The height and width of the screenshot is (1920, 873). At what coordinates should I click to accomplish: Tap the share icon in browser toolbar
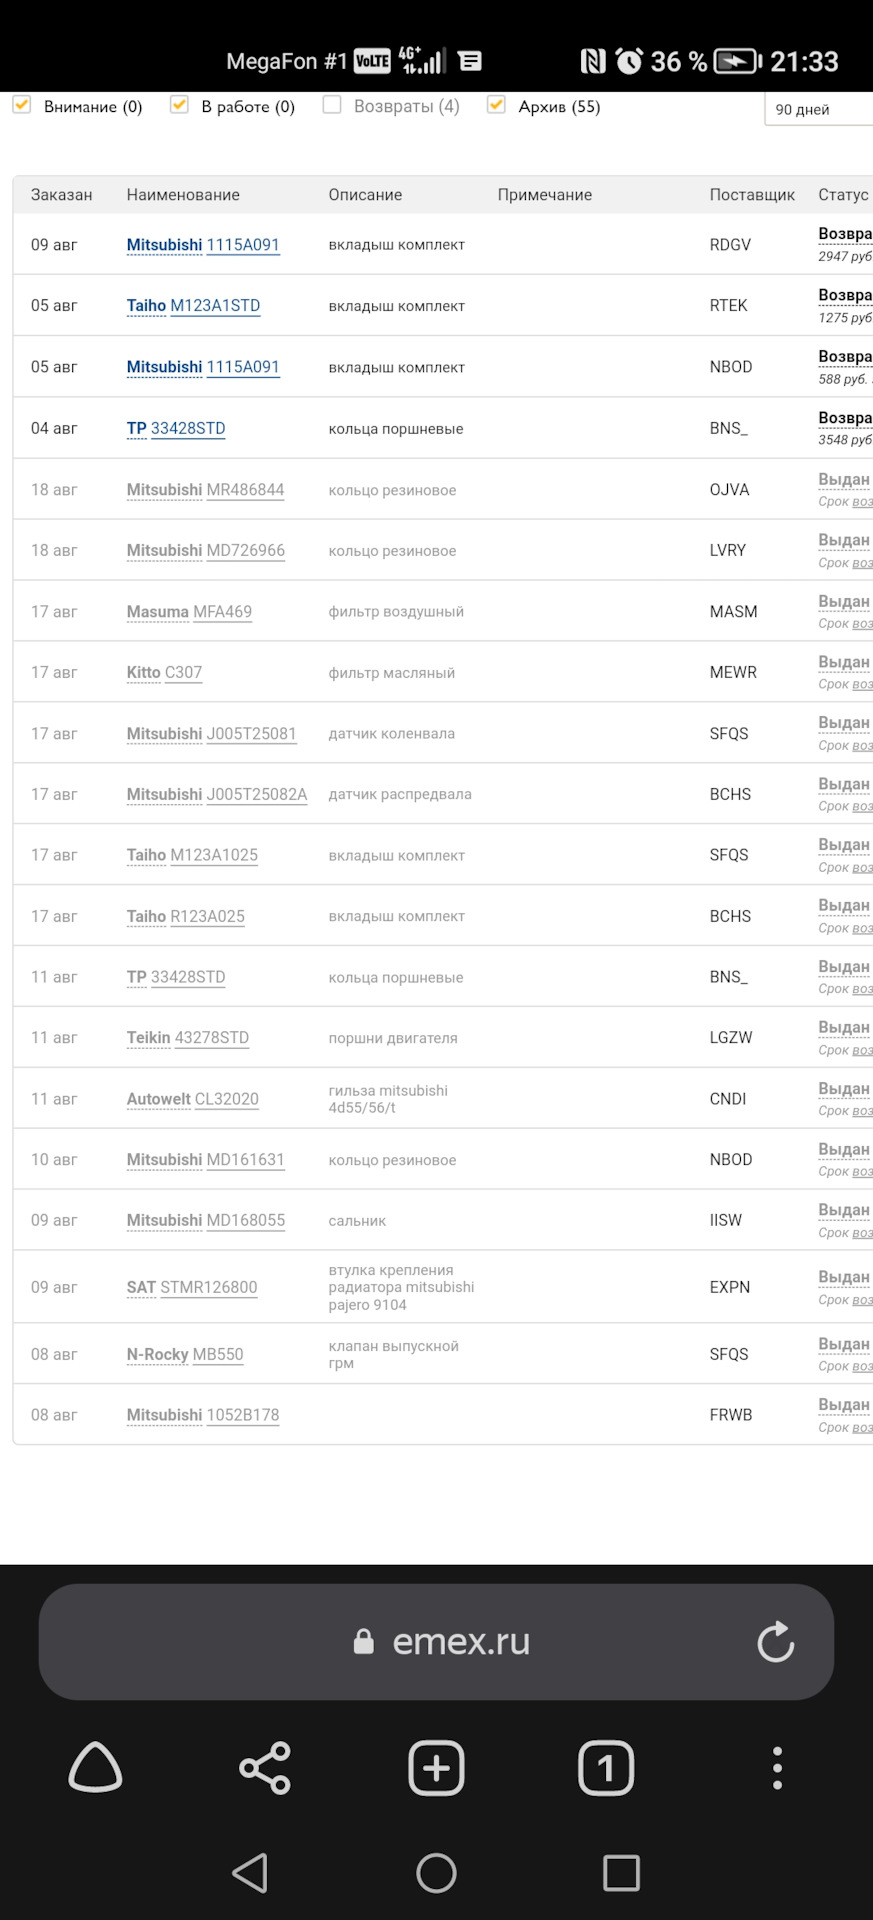265,1768
